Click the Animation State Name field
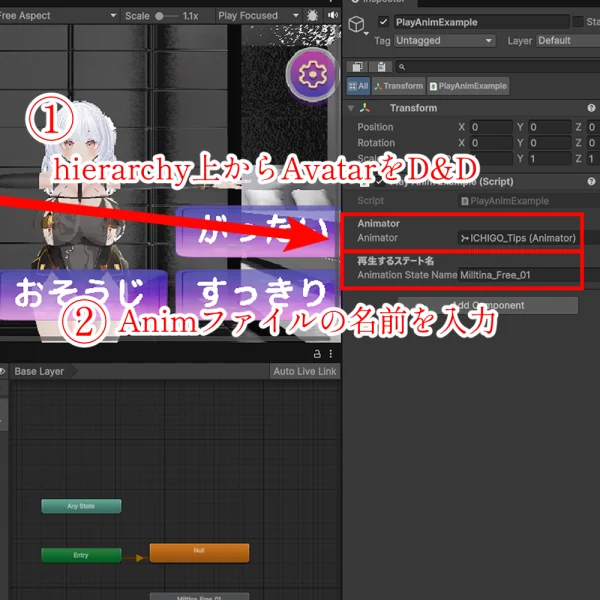 point(529,275)
